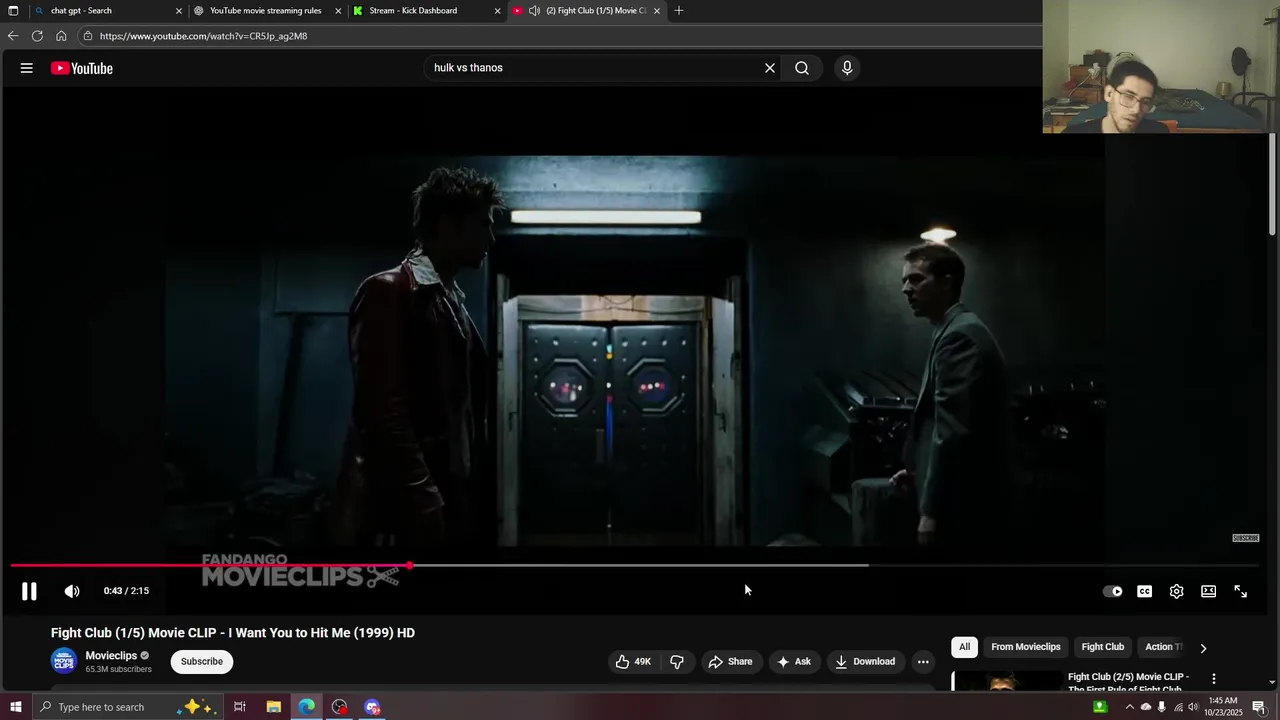Open Task View on taskbar
The height and width of the screenshot is (720, 1280).
[x=240, y=707]
